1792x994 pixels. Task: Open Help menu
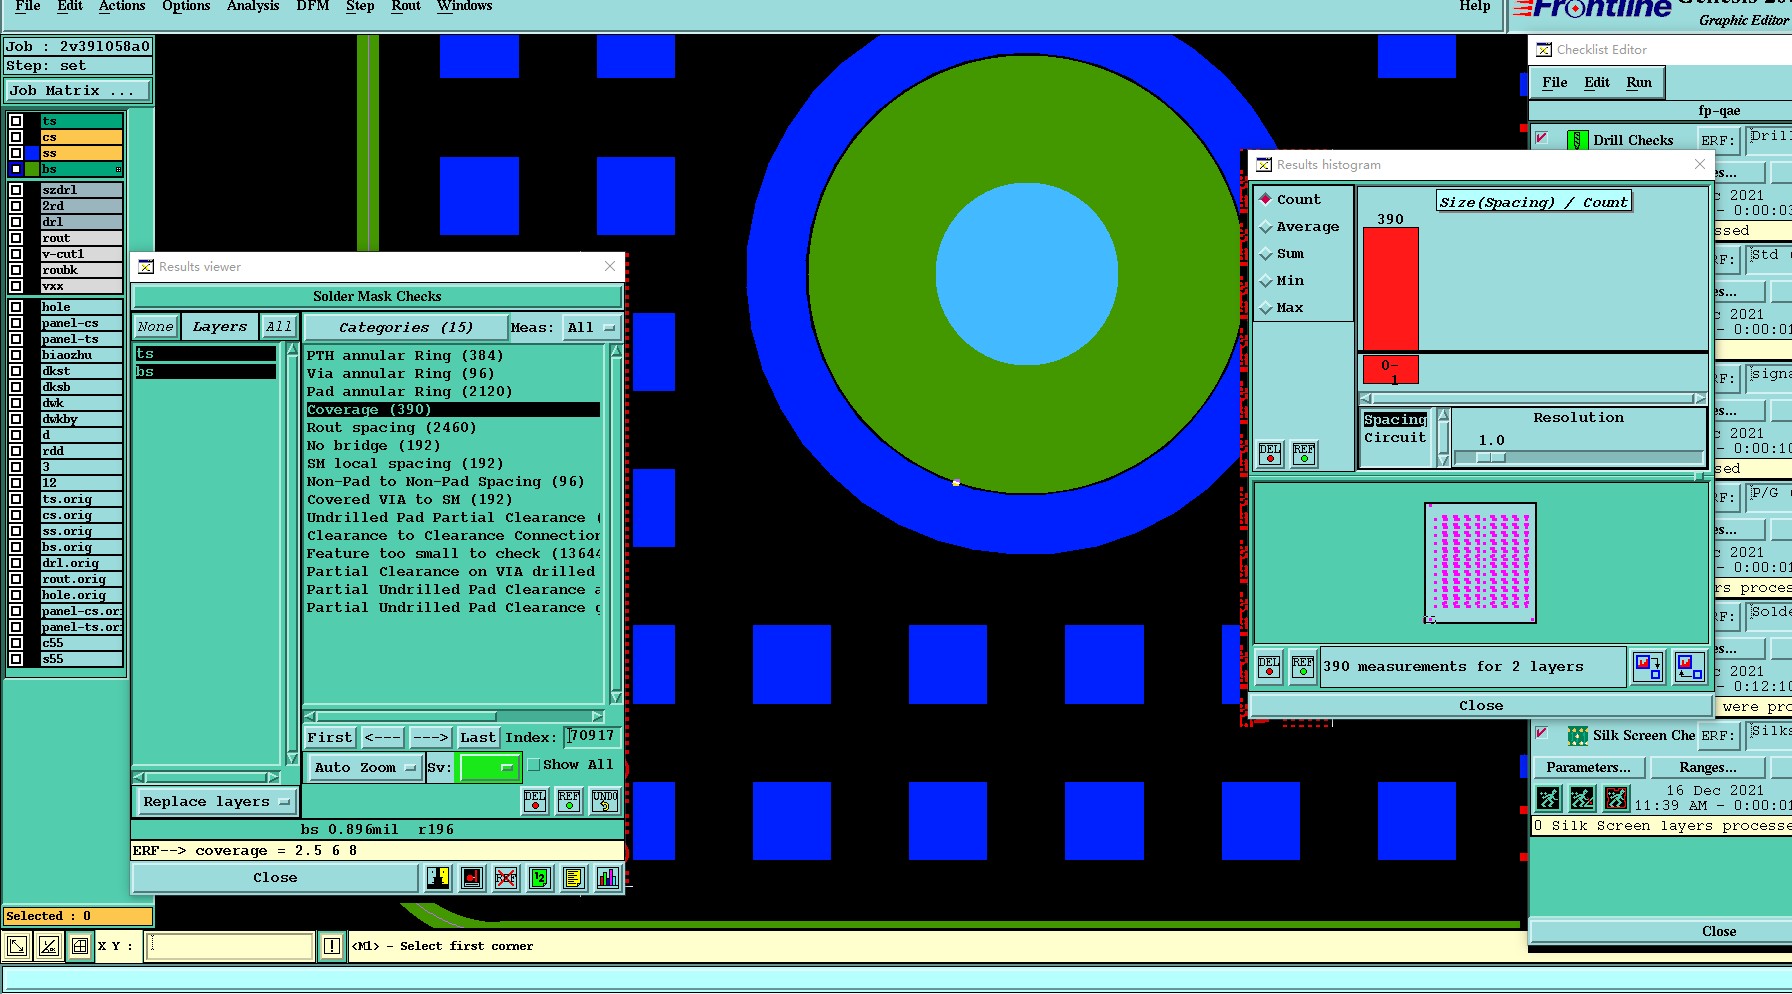coord(1475,6)
